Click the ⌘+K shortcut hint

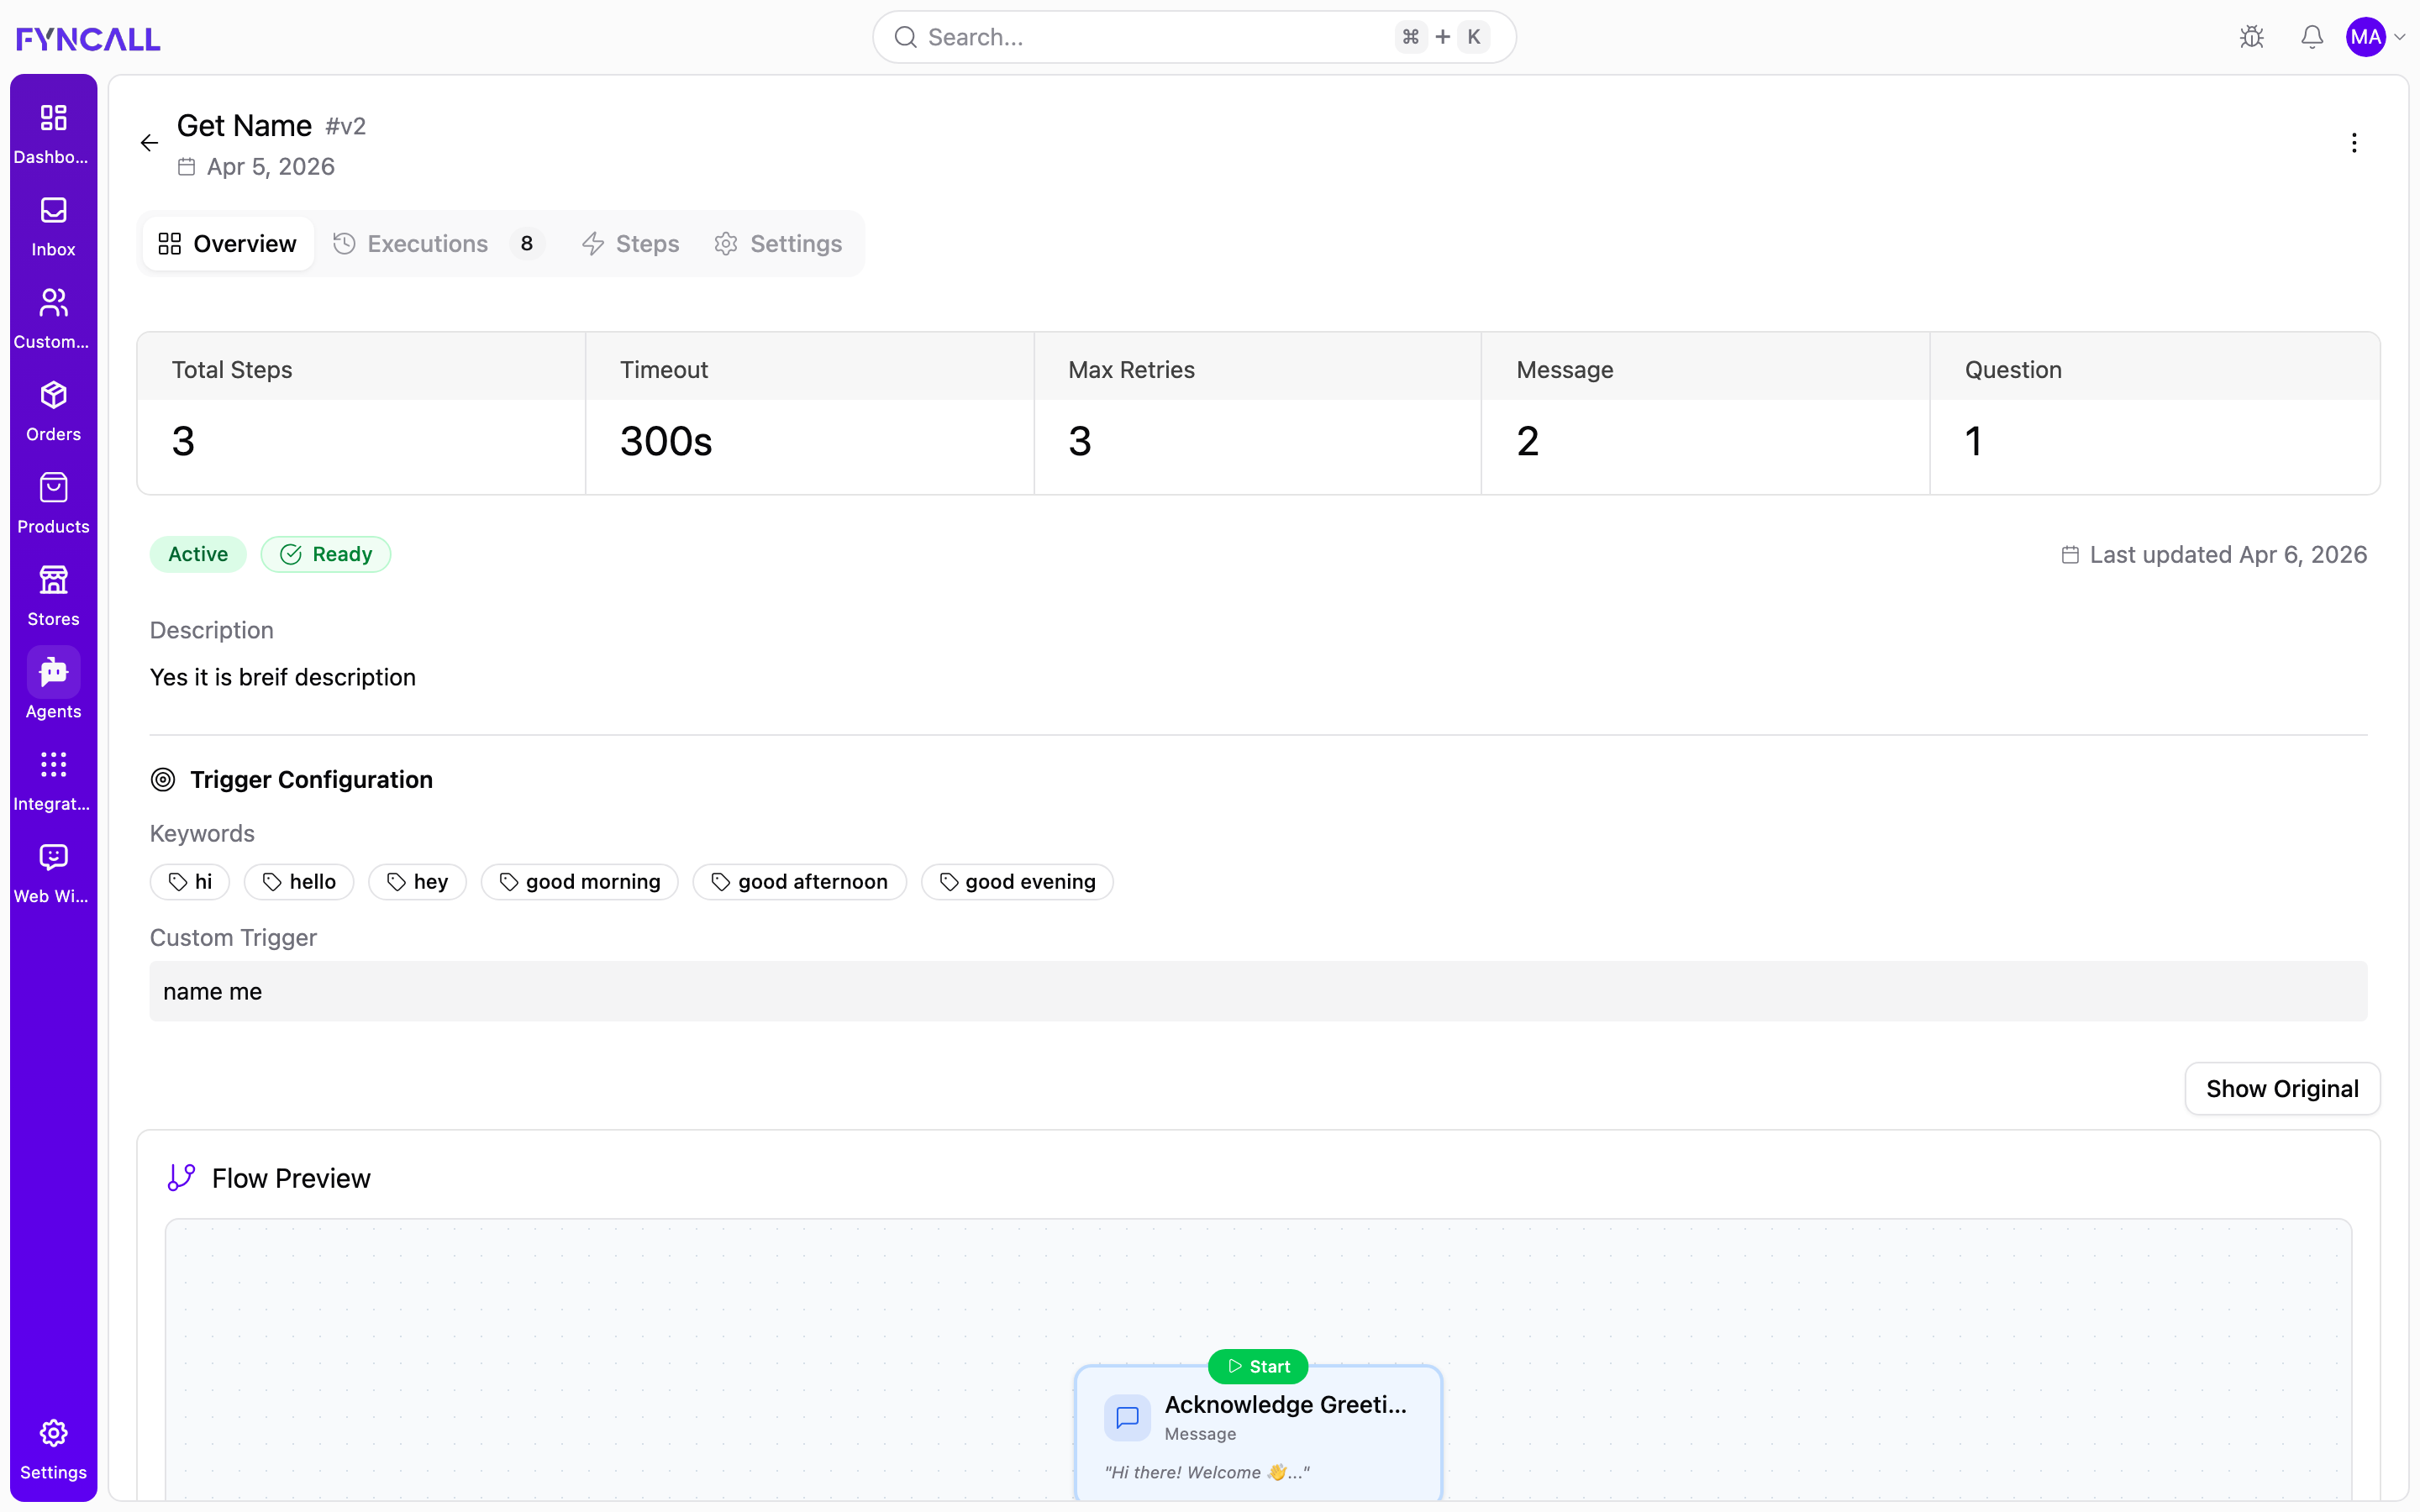pos(1442,37)
